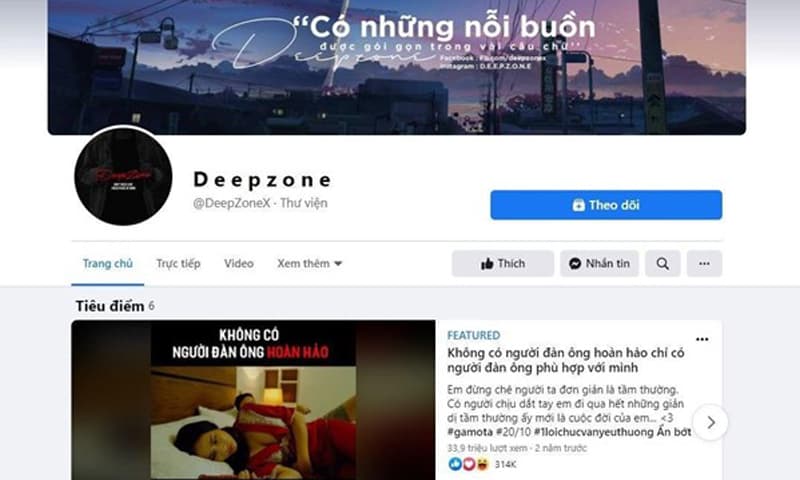Open the Trực tiếp tab

pos(178,264)
